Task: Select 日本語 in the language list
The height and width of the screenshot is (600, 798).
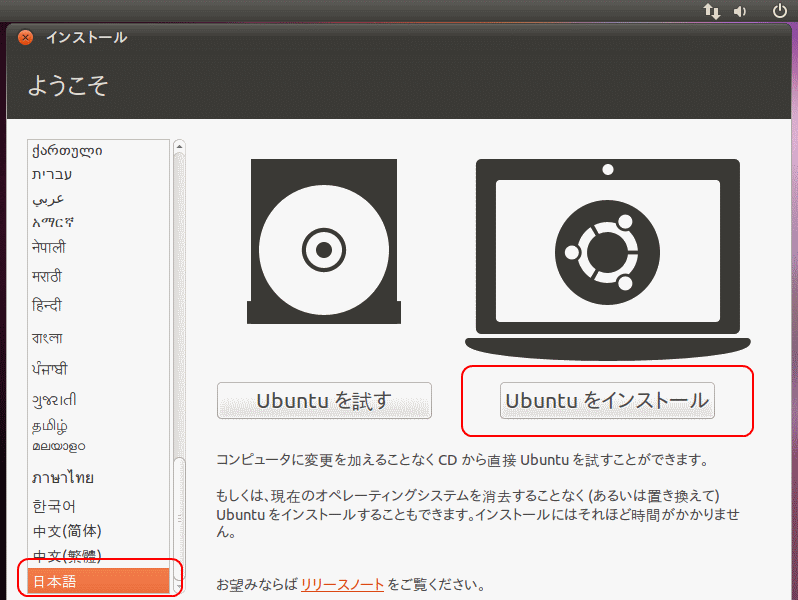Action: coord(98,581)
